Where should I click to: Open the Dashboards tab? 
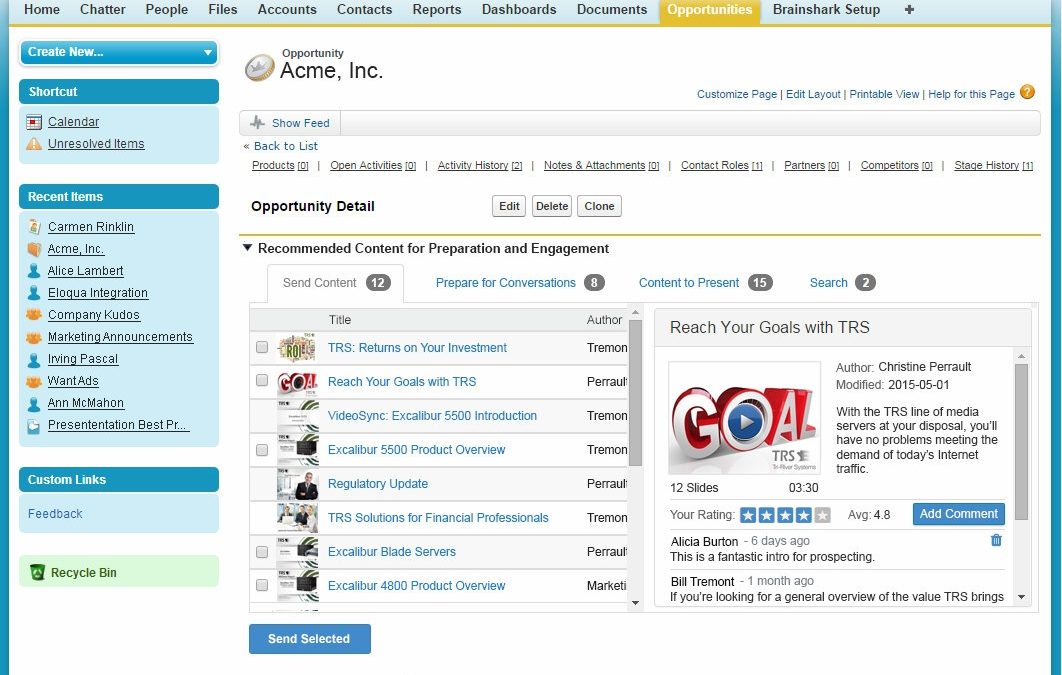(519, 9)
